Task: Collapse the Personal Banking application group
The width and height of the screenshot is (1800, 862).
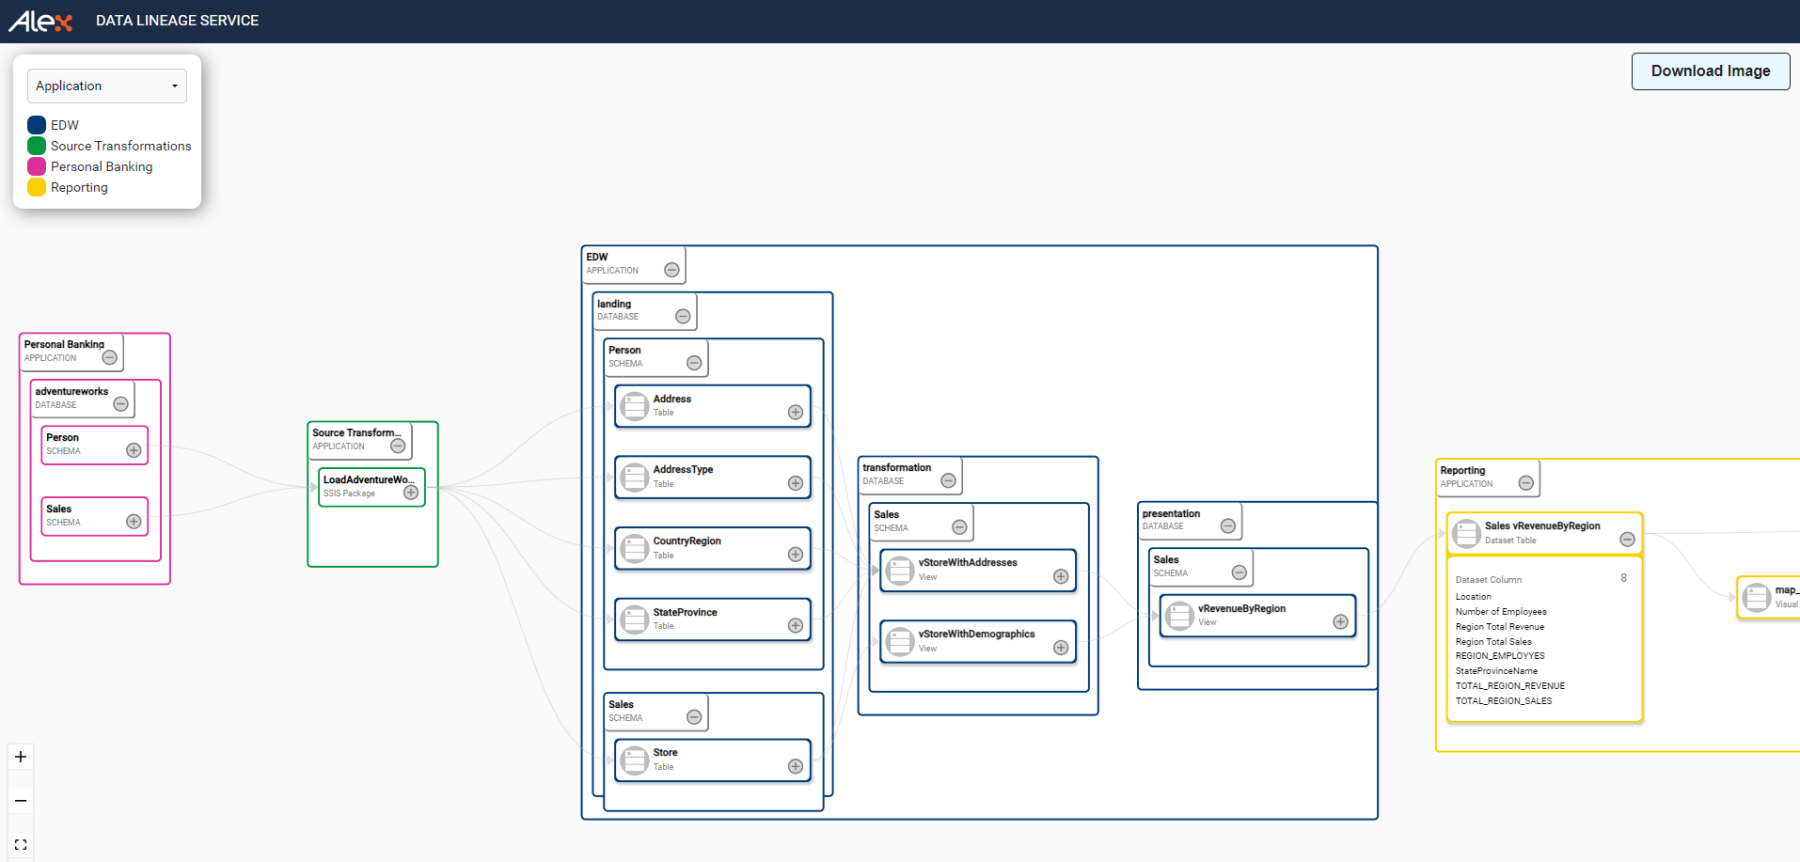Action: coord(110,357)
